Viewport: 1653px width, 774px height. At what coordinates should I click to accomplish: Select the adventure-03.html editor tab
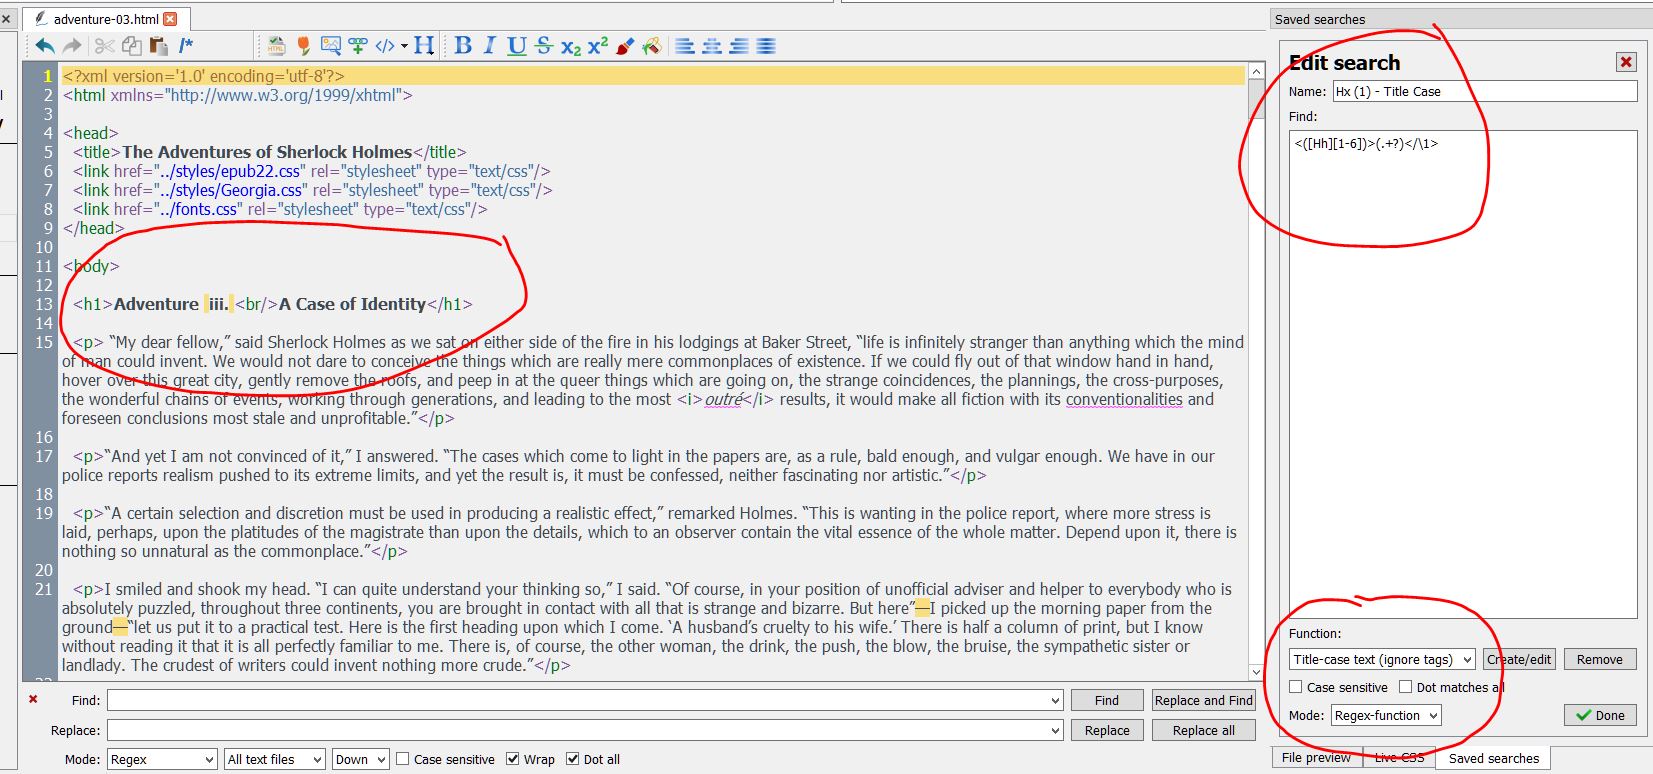point(106,19)
